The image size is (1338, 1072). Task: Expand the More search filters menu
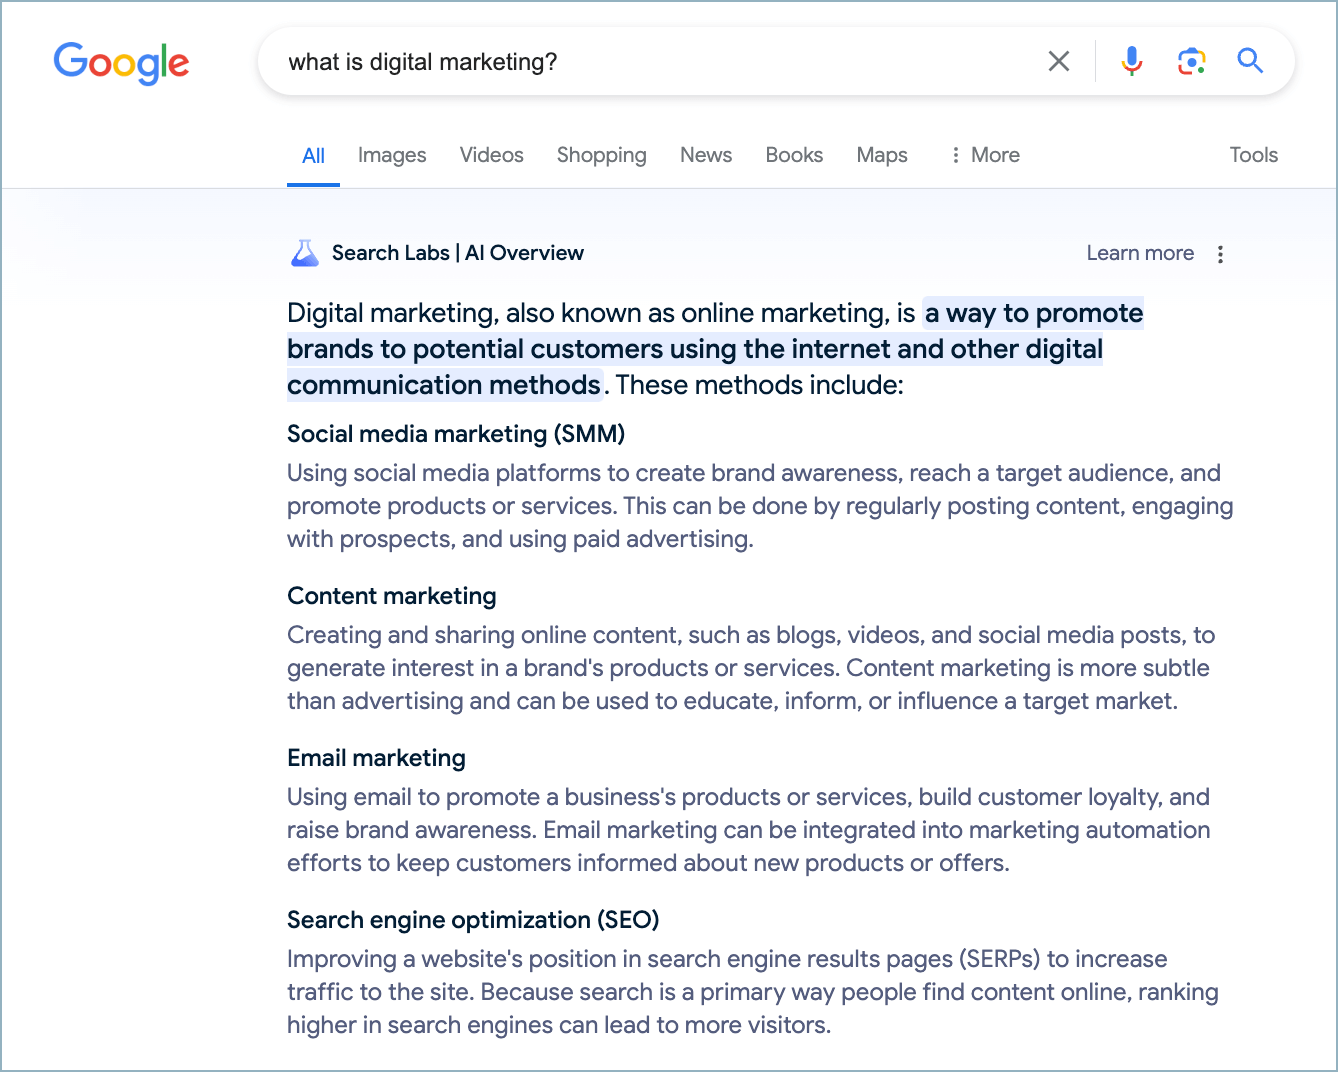(x=984, y=155)
